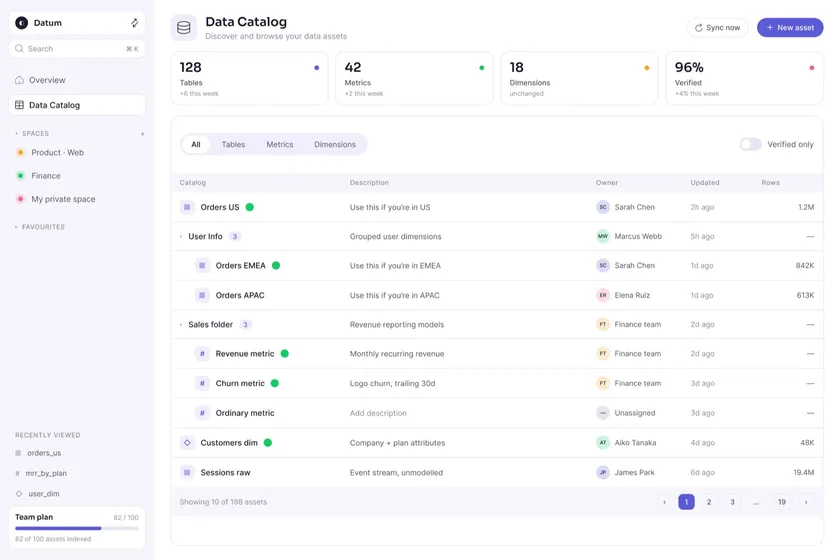Switch to the Metrics tab

coord(280,145)
